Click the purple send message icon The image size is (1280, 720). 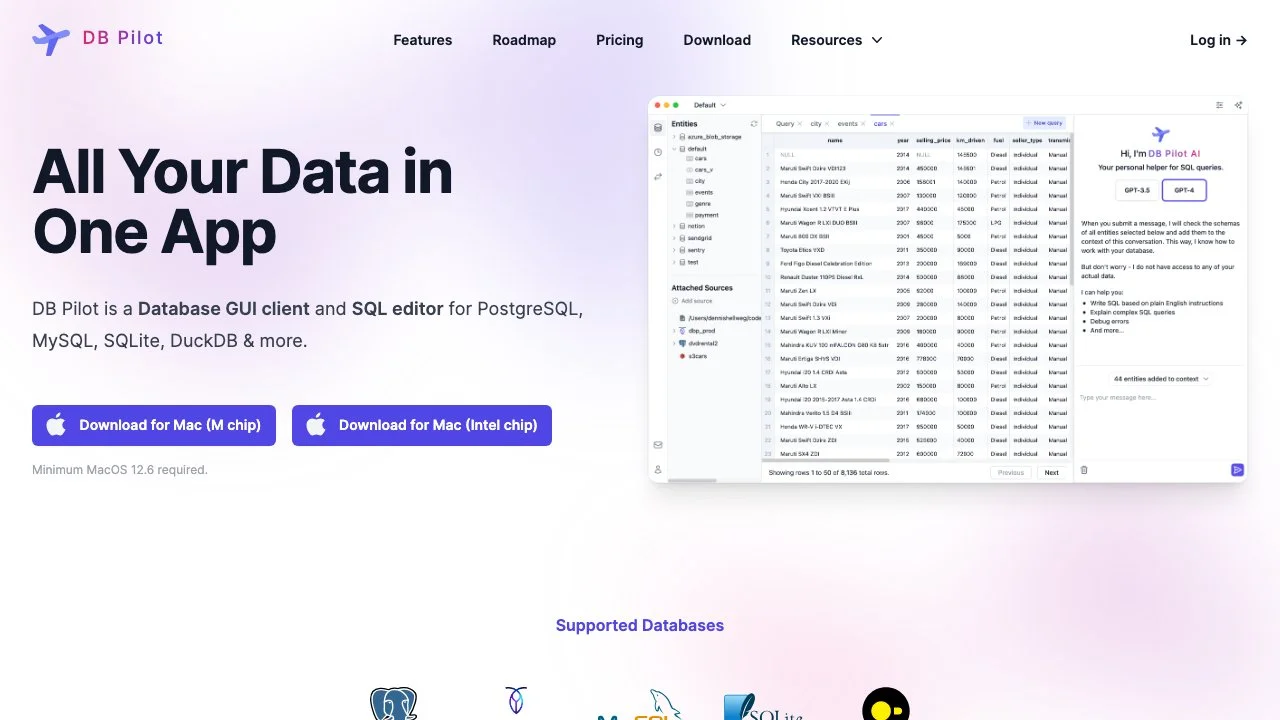tap(1237, 469)
